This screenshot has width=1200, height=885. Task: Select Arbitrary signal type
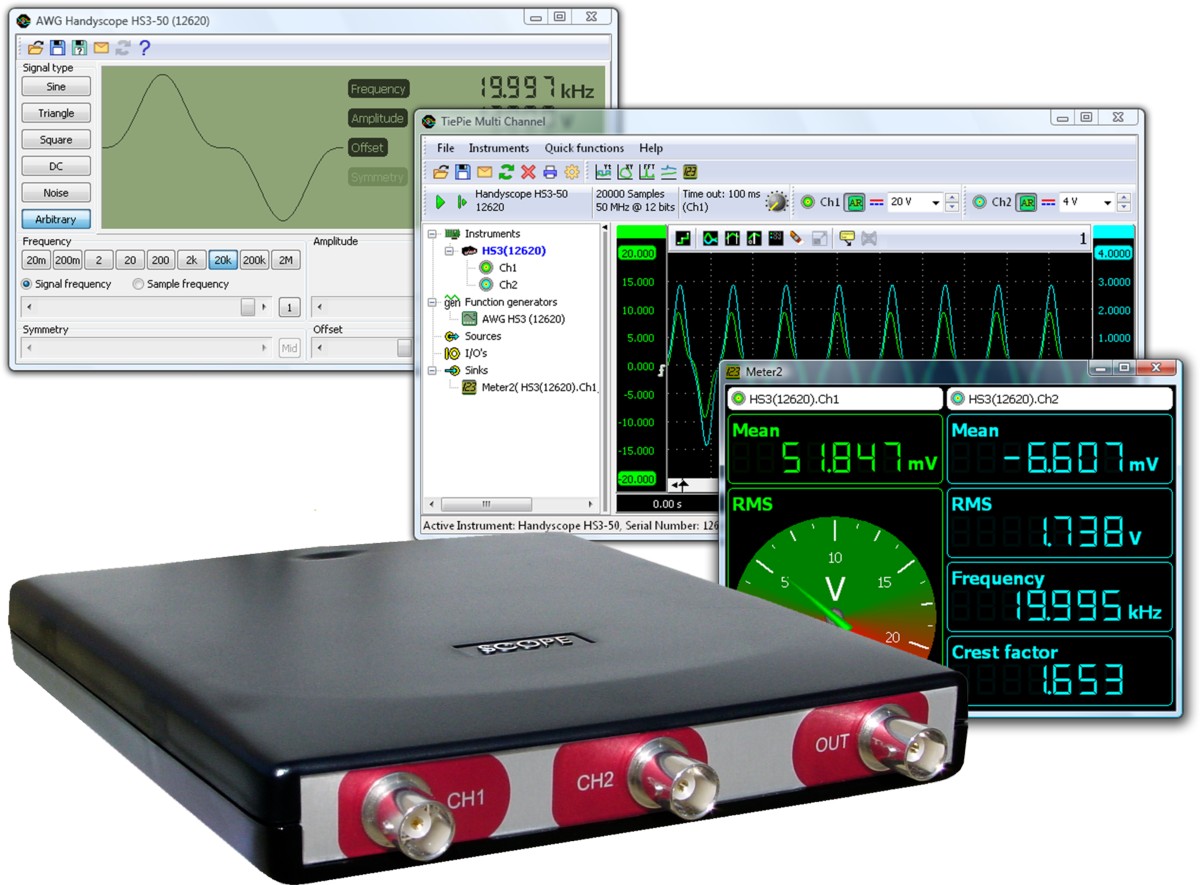click(57, 219)
